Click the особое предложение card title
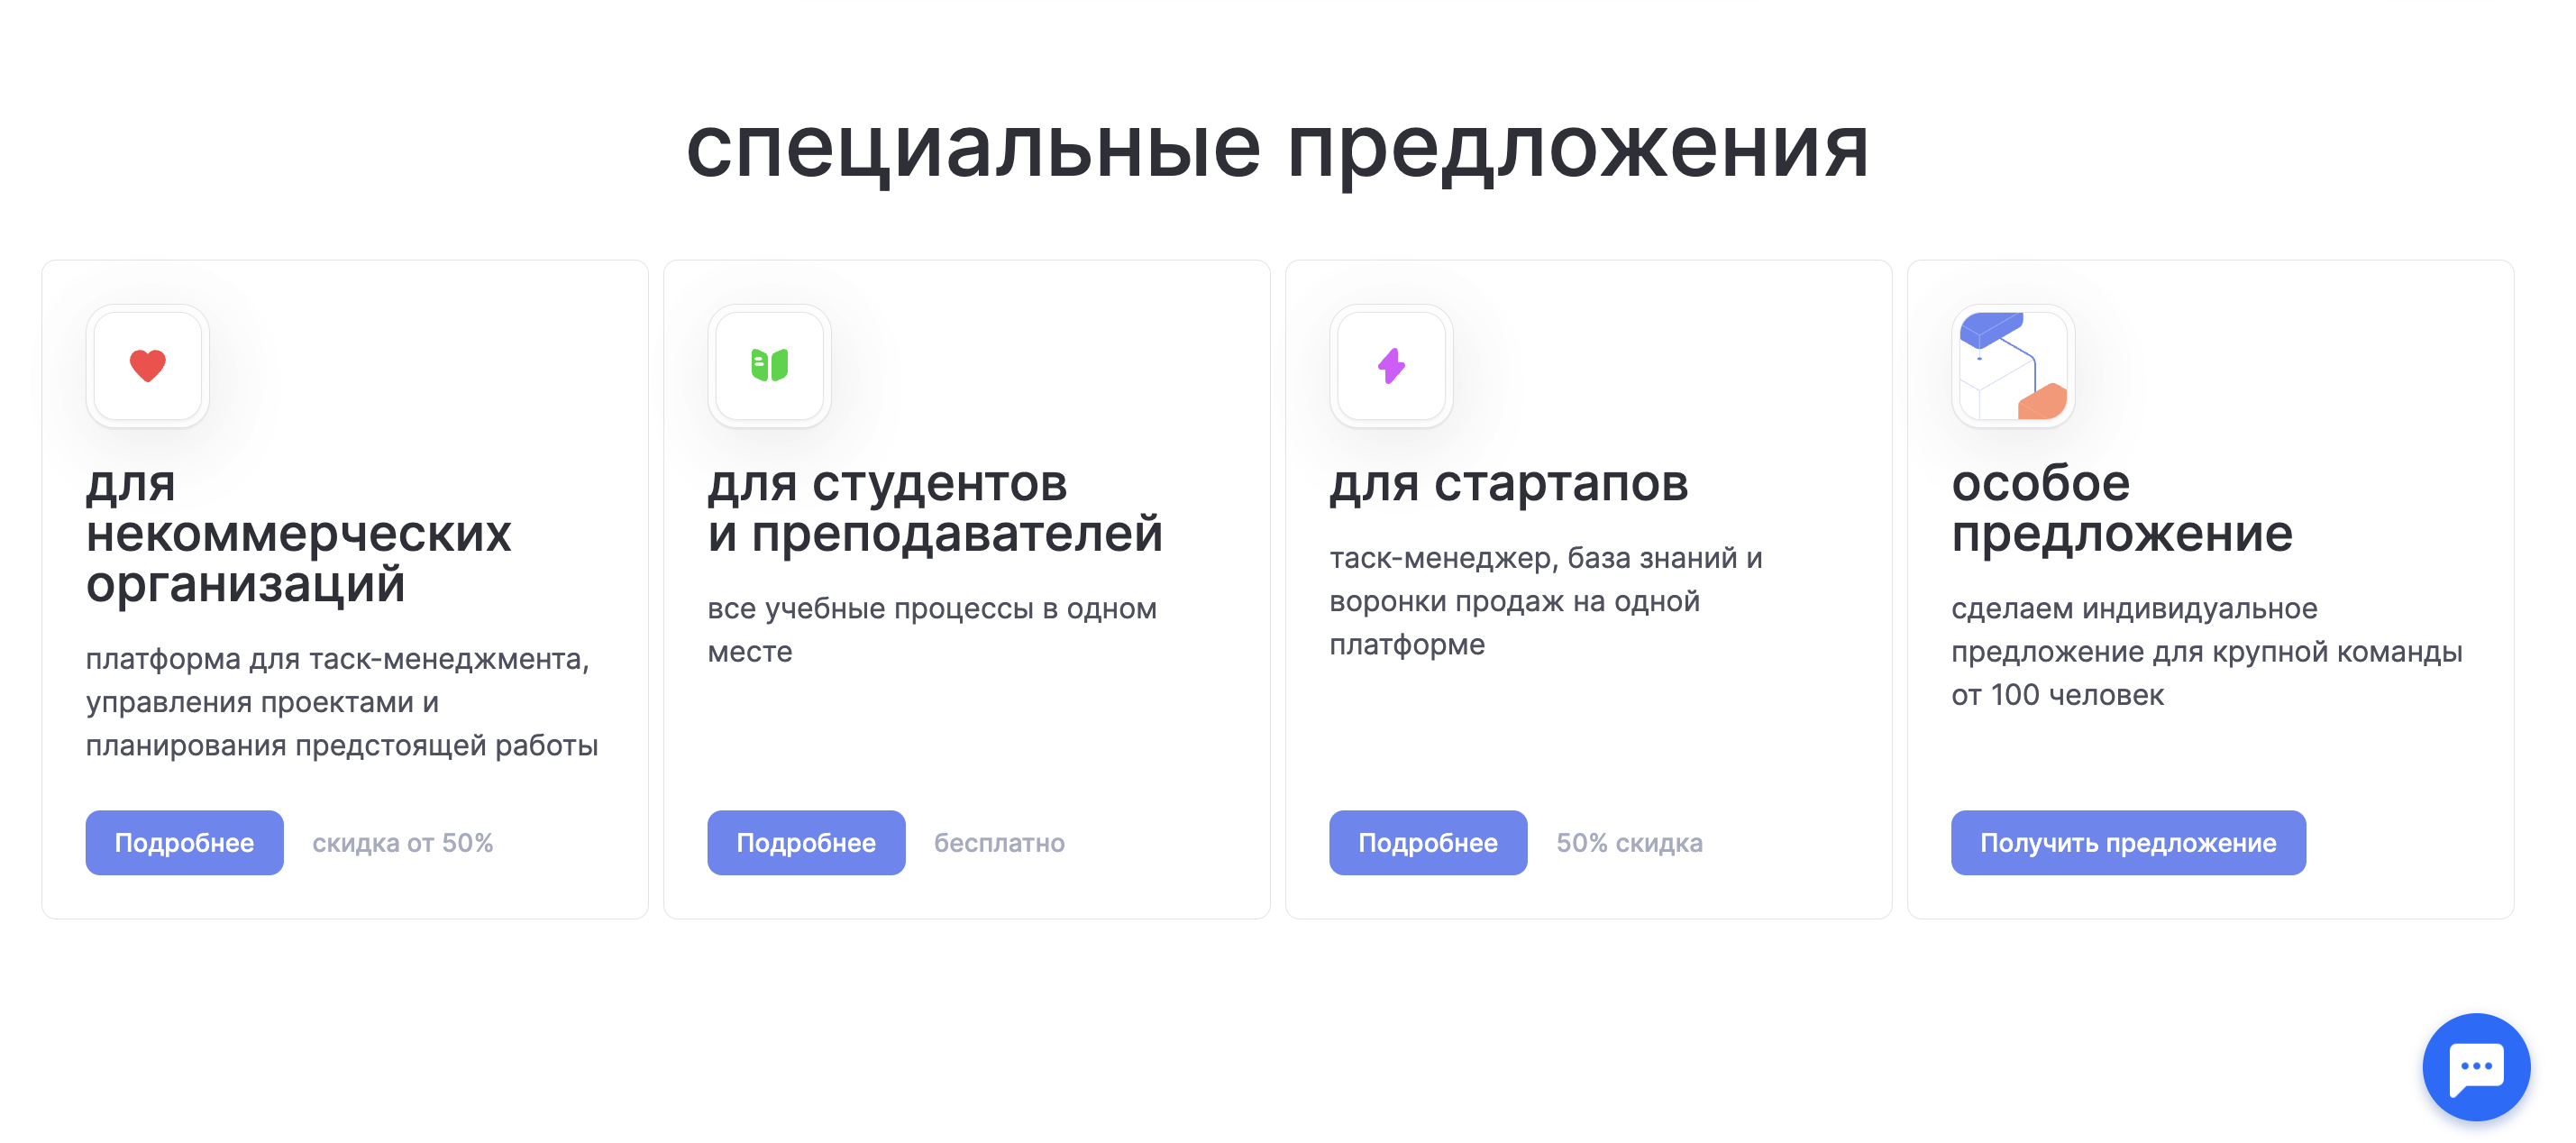The width and height of the screenshot is (2576, 1143). click(x=2122, y=509)
